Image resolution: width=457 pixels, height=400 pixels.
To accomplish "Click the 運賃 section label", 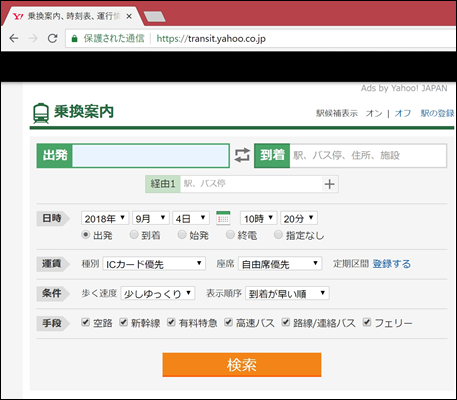I will coord(52,264).
